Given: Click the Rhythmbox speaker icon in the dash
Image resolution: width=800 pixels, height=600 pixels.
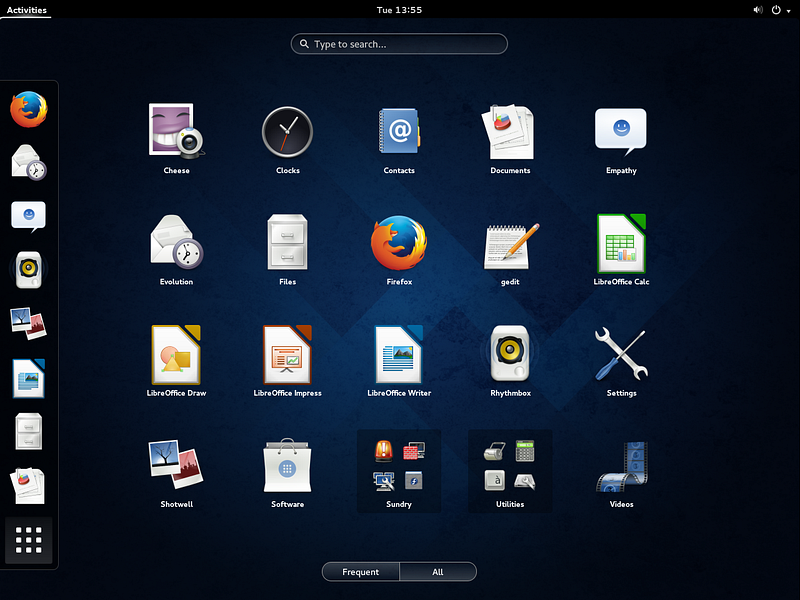Looking at the screenshot, I should pos(29,270).
